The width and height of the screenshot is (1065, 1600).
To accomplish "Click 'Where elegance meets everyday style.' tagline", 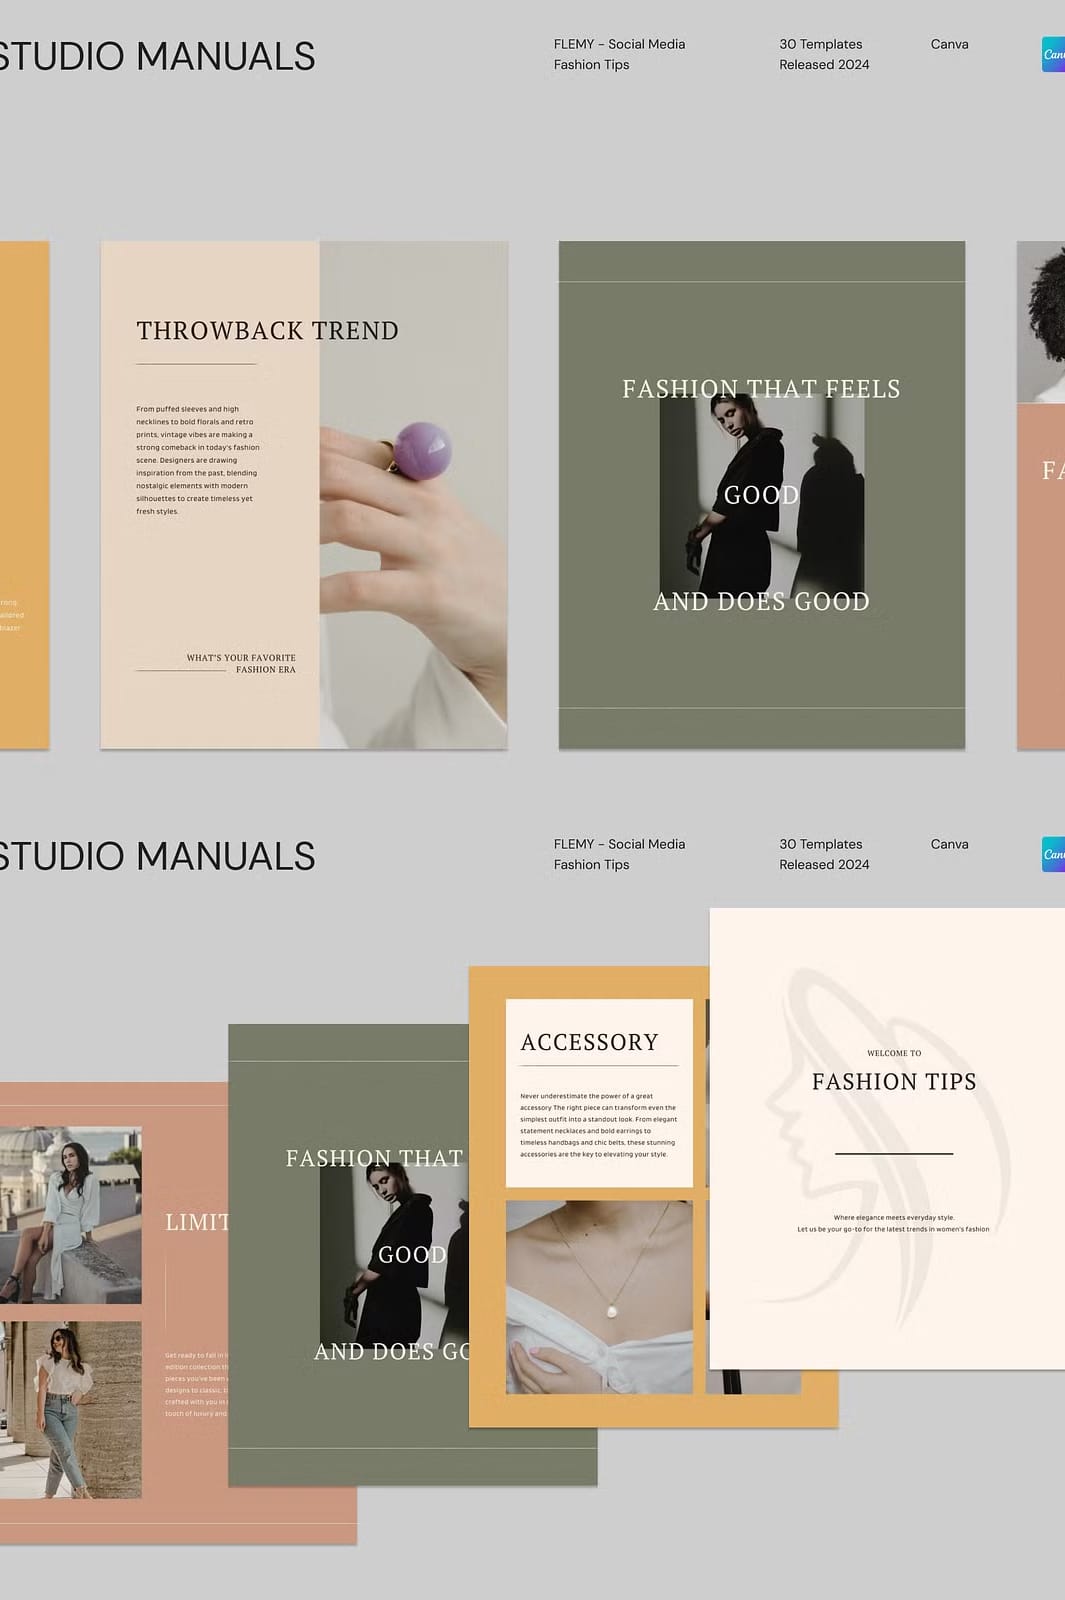I will [894, 1218].
